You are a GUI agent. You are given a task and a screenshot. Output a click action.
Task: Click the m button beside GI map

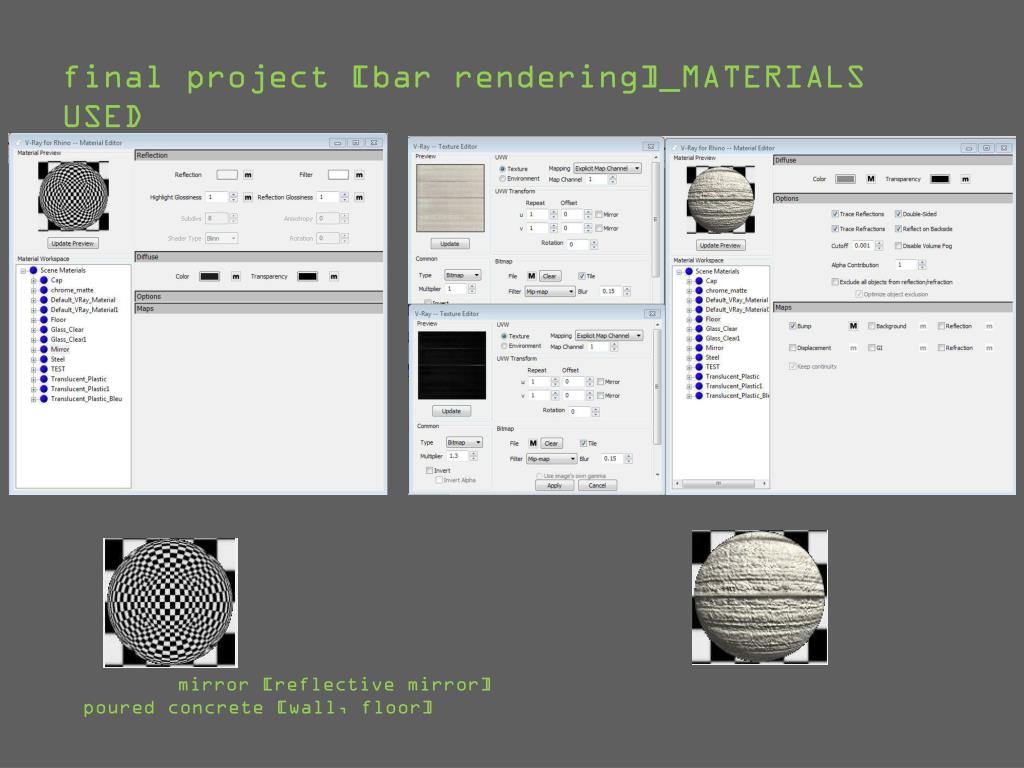point(923,348)
